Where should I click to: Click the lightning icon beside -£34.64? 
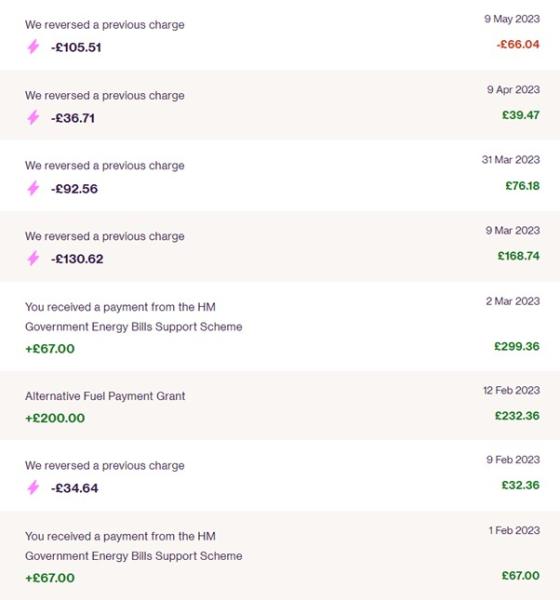click(33, 488)
